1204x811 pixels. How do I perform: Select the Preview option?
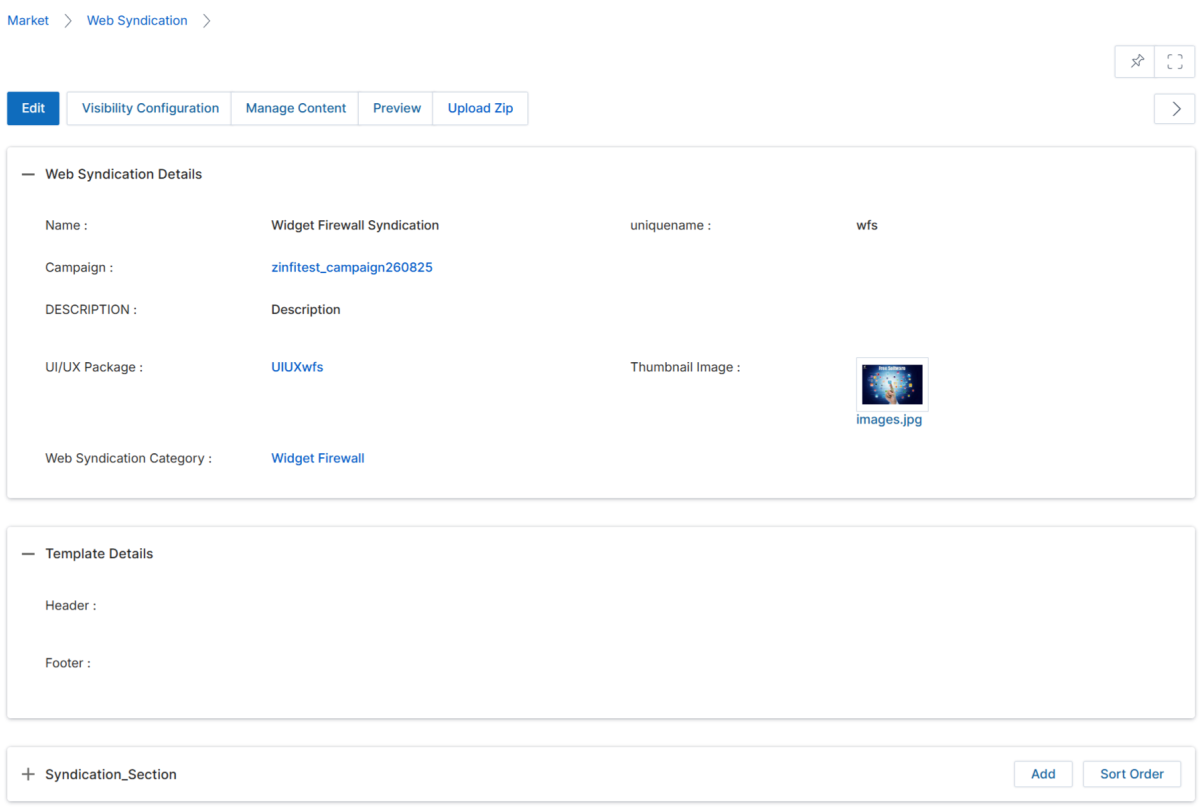[x=397, y=108]
